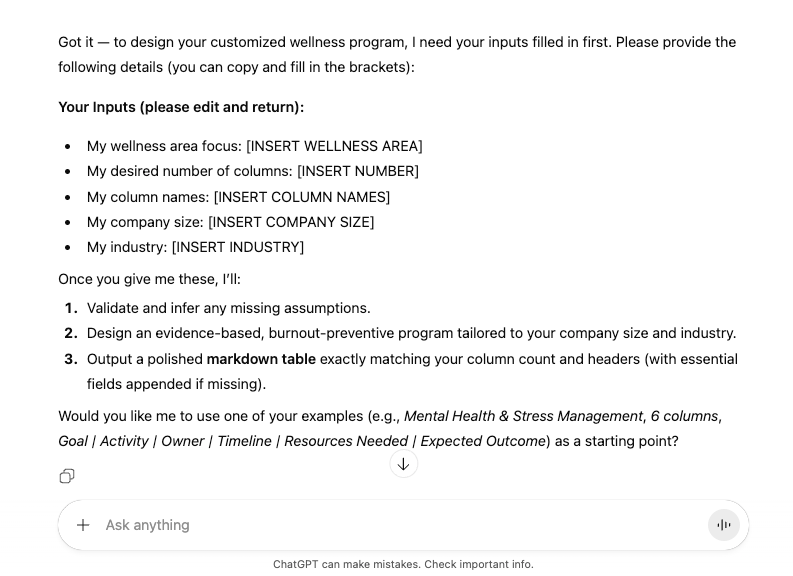Click the "My desired number of columns" bullet
The width and height of the screenshot is (793, 576).
pos(252,171)
